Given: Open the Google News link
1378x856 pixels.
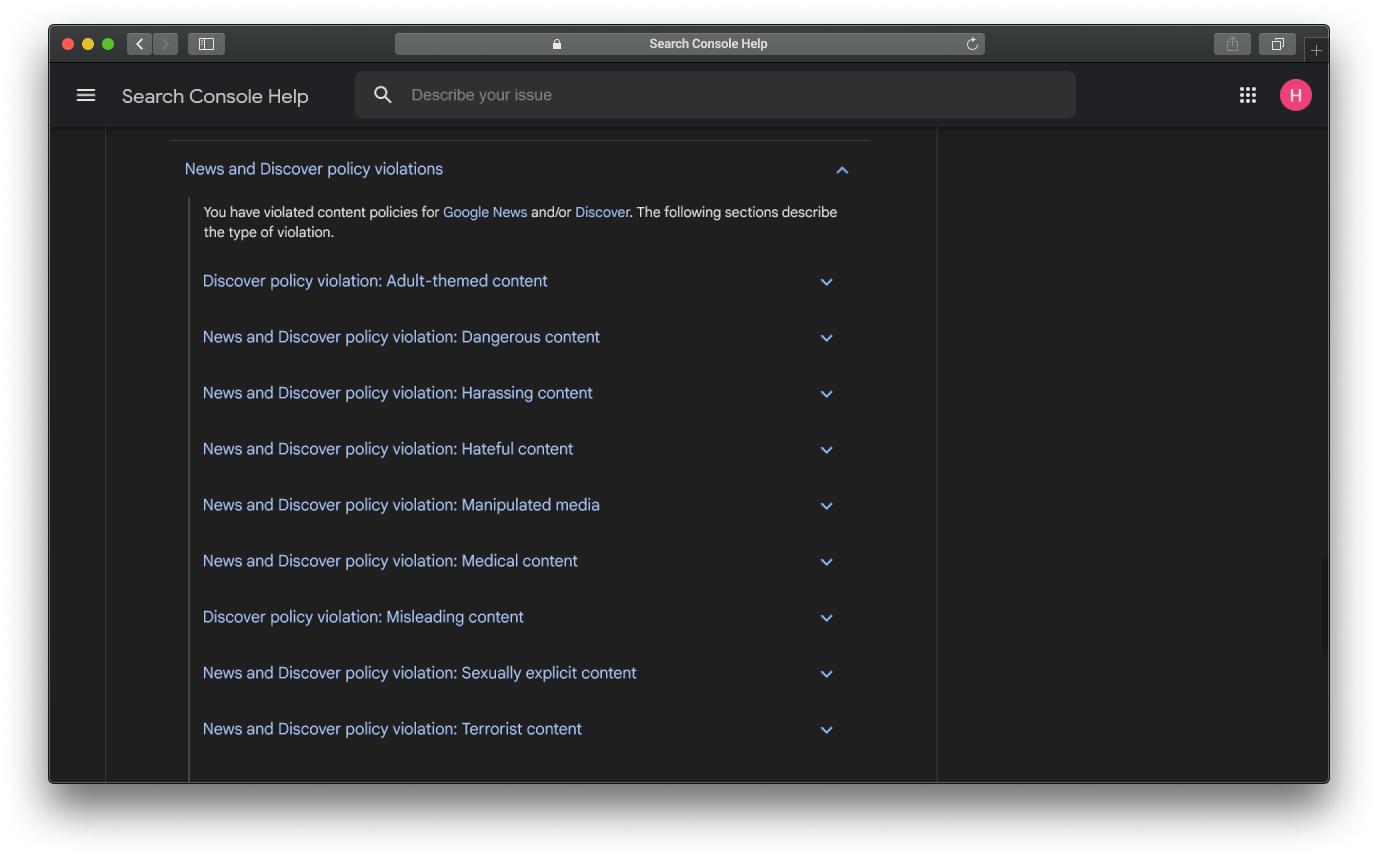Looking at the screenshot, I should point(485,212).
